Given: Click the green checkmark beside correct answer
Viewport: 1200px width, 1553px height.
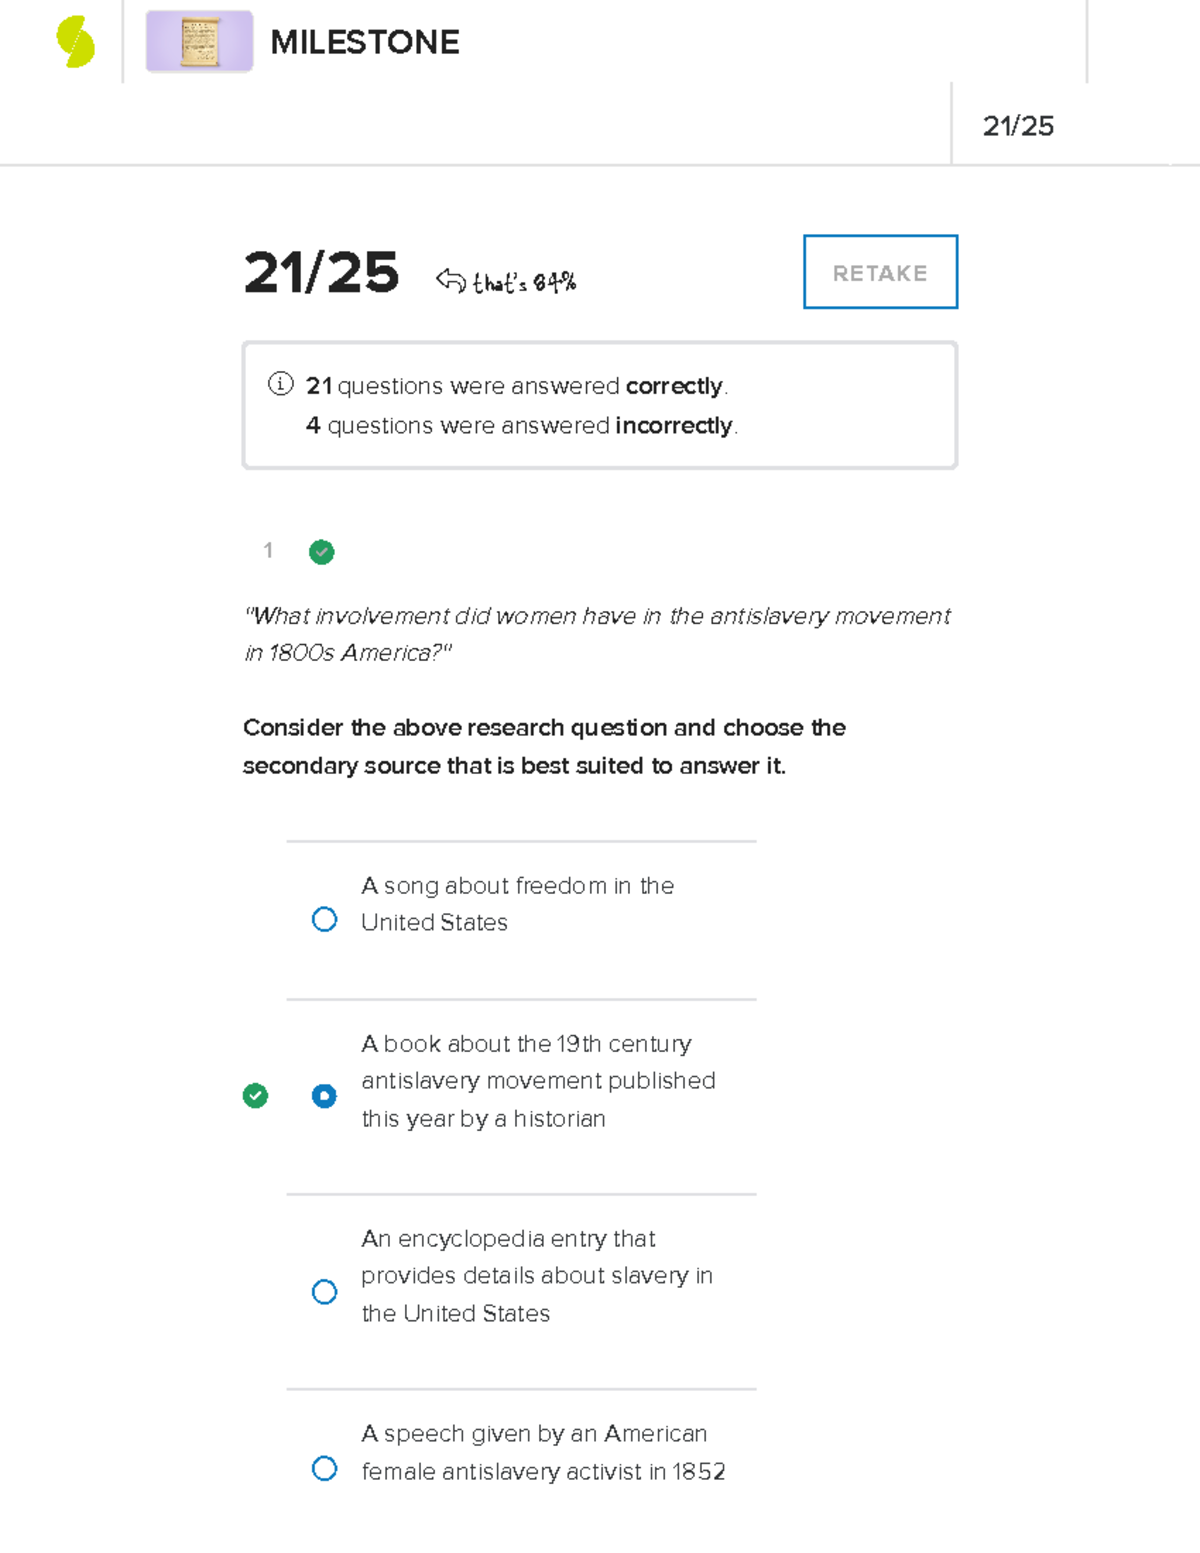Looking at the screenshot, I should 256,1096.
